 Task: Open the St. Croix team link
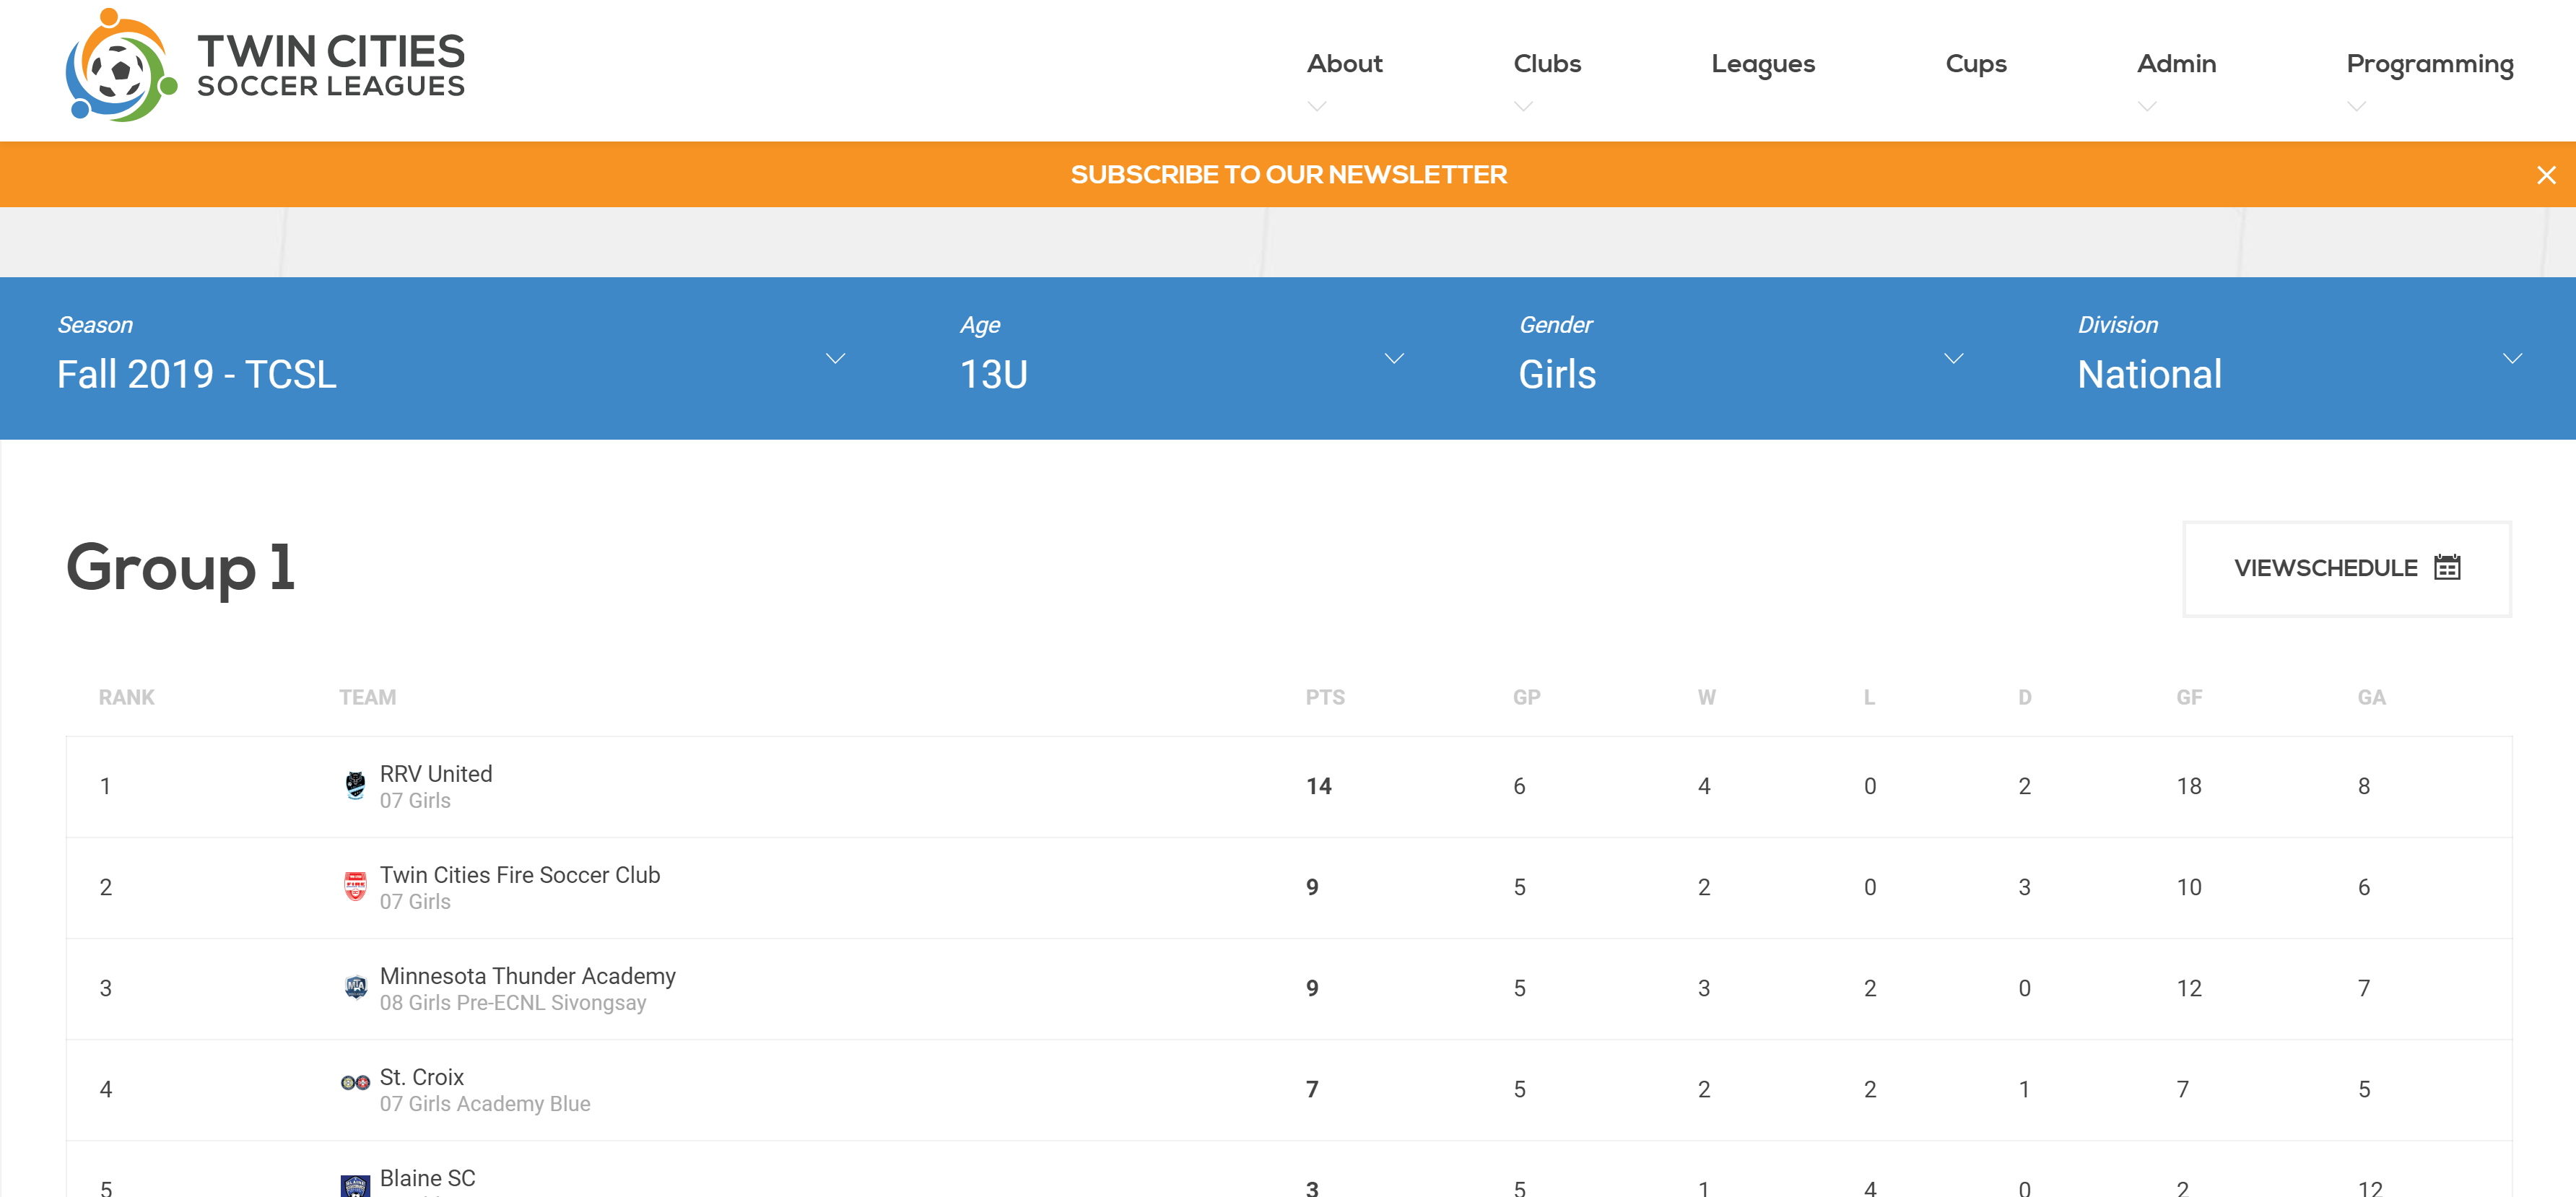[421, 1077]
